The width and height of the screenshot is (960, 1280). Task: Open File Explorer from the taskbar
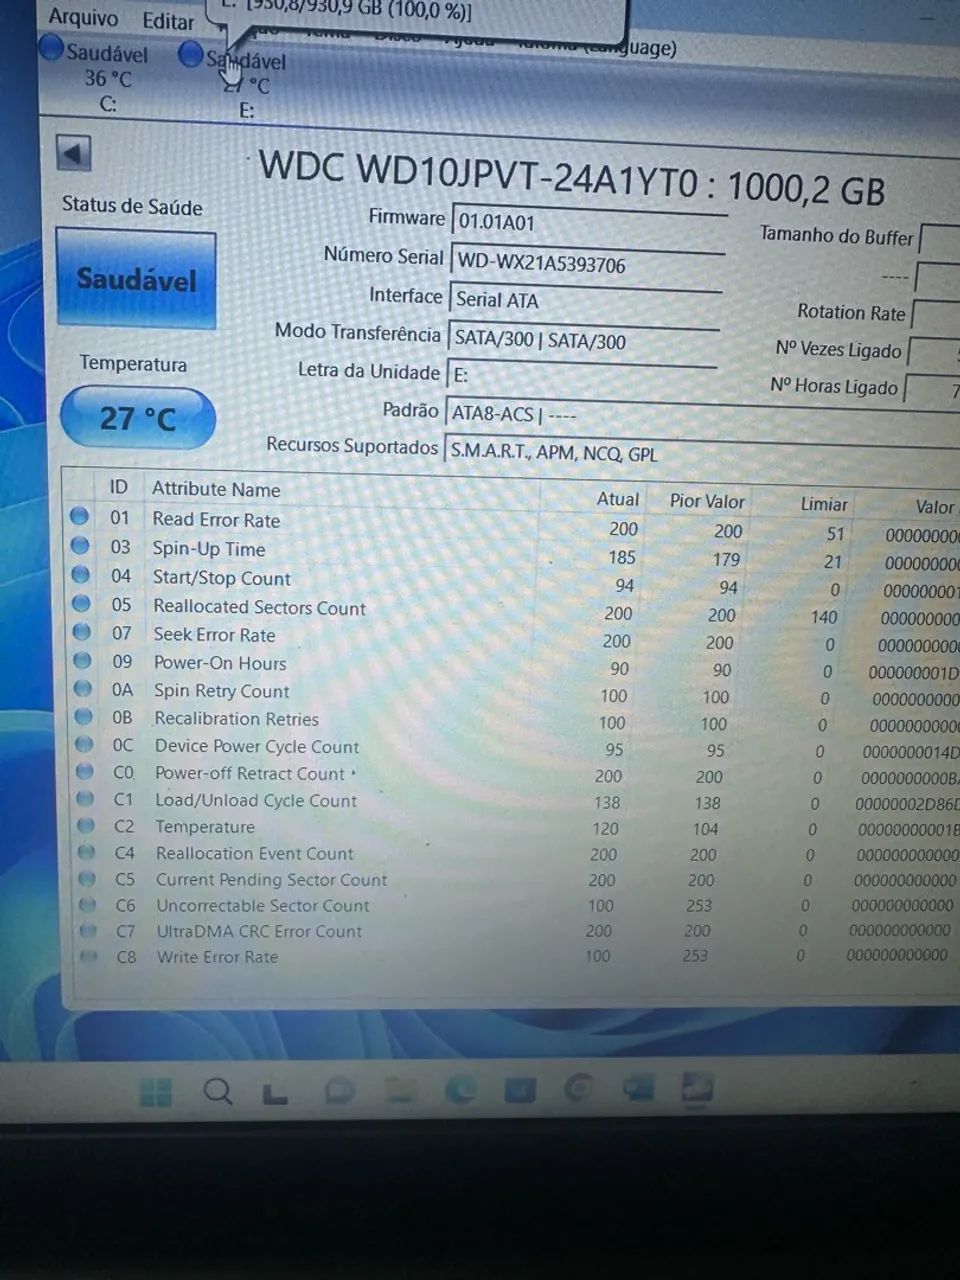click(399, 1090)
